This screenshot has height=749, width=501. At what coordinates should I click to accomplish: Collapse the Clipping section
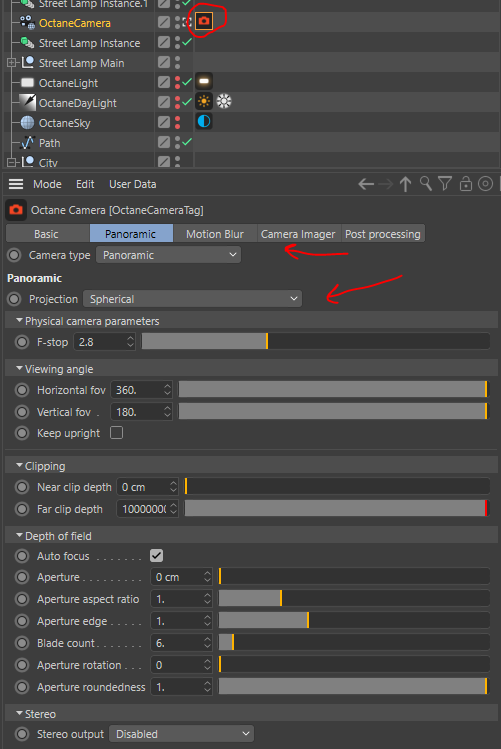(19, 465)
